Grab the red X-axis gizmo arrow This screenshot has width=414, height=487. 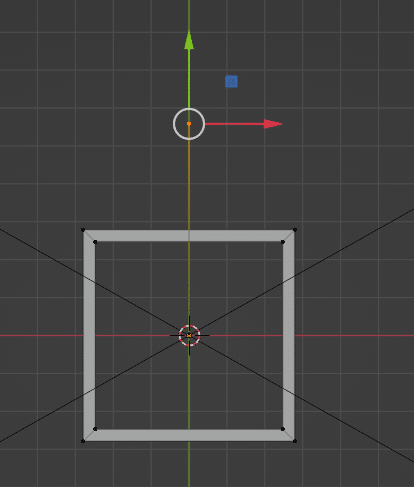(273, 124)
